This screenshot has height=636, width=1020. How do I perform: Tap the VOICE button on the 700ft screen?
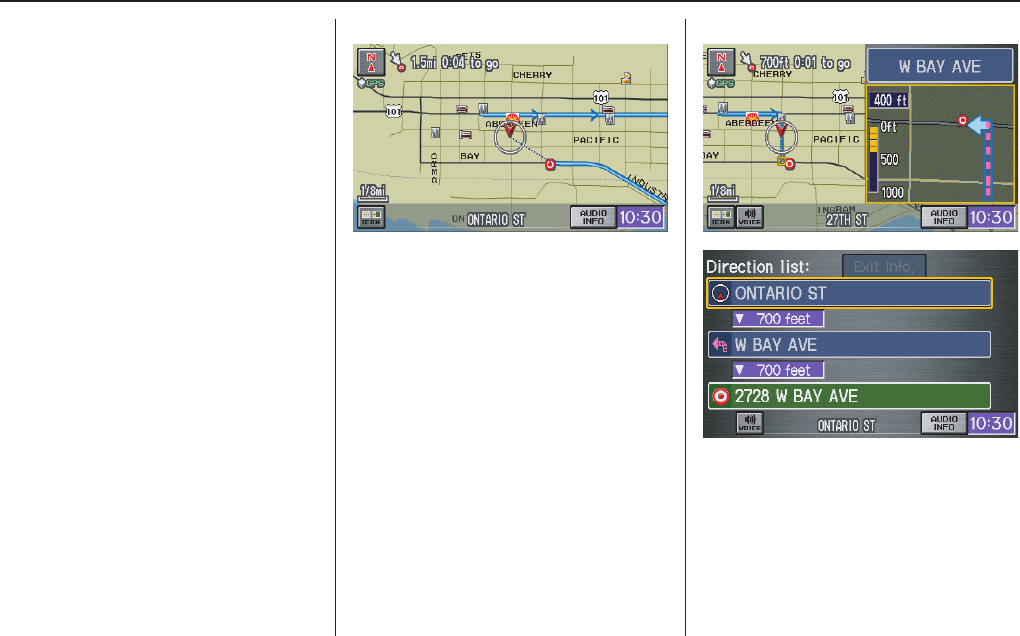pos(749,217)
